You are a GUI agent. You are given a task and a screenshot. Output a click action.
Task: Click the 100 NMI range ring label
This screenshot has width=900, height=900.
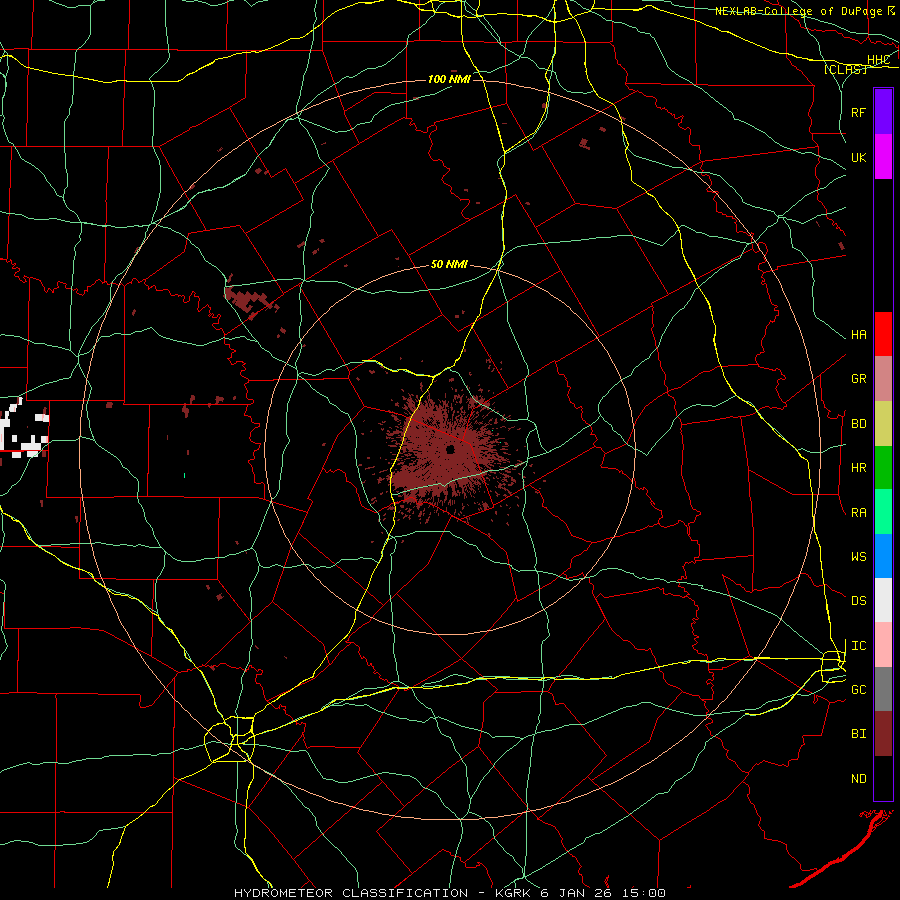pos(449,79)
